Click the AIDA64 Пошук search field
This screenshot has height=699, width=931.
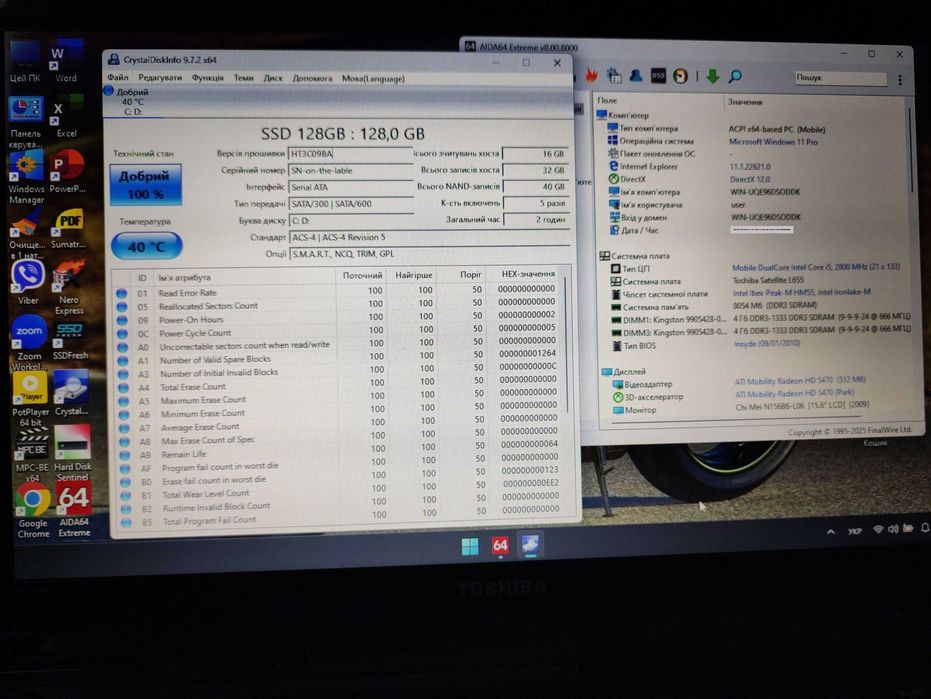(x=841, y=78)
